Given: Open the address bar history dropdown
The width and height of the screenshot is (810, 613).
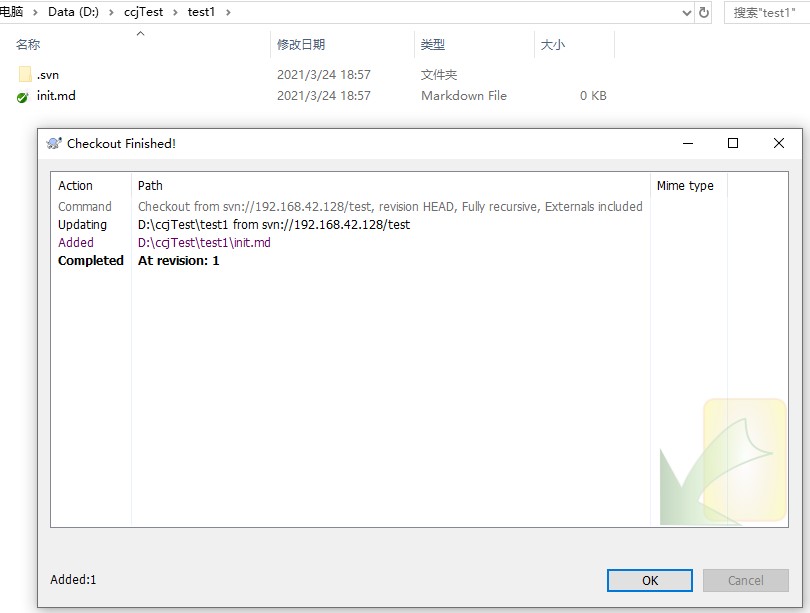Looking at the screenshot, I should pos(686,13).
